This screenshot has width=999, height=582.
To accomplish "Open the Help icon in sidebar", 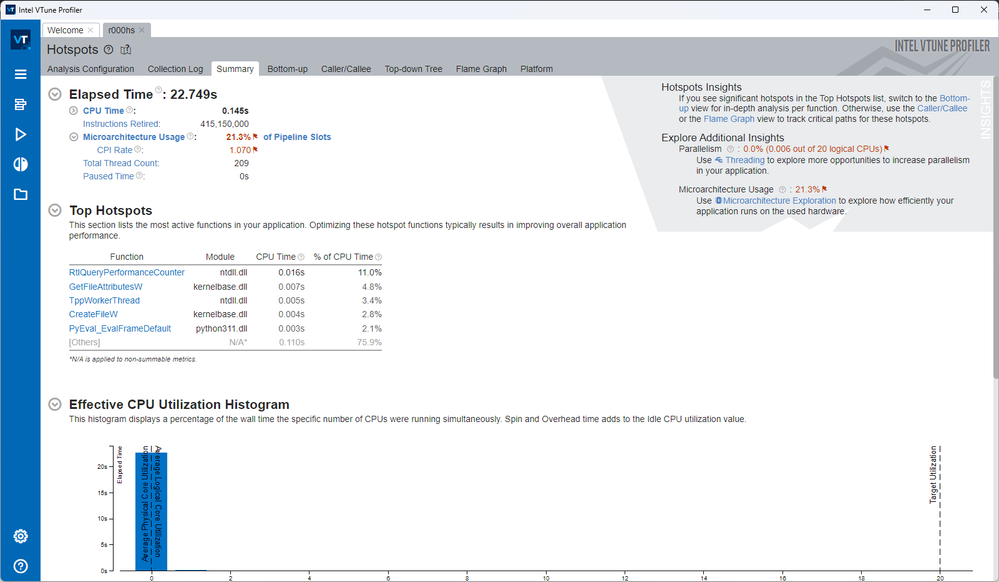I will point(20,566).
